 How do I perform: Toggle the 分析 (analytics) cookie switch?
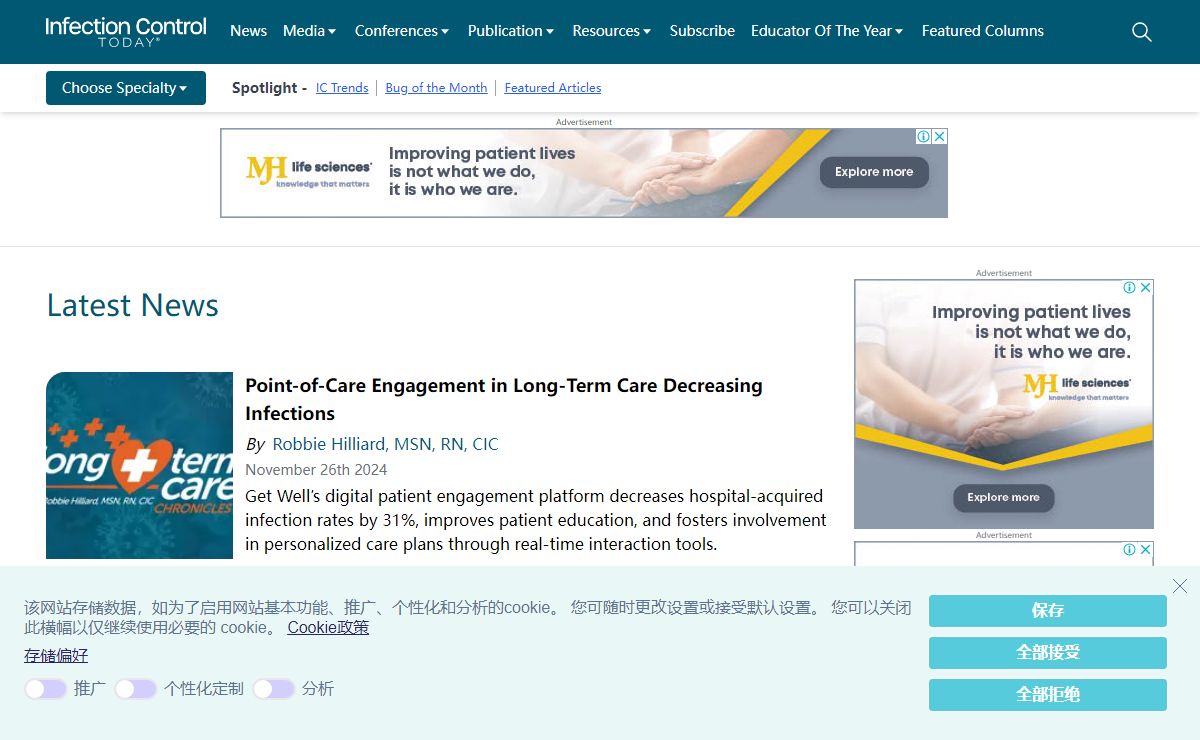[x=273, y=689]
